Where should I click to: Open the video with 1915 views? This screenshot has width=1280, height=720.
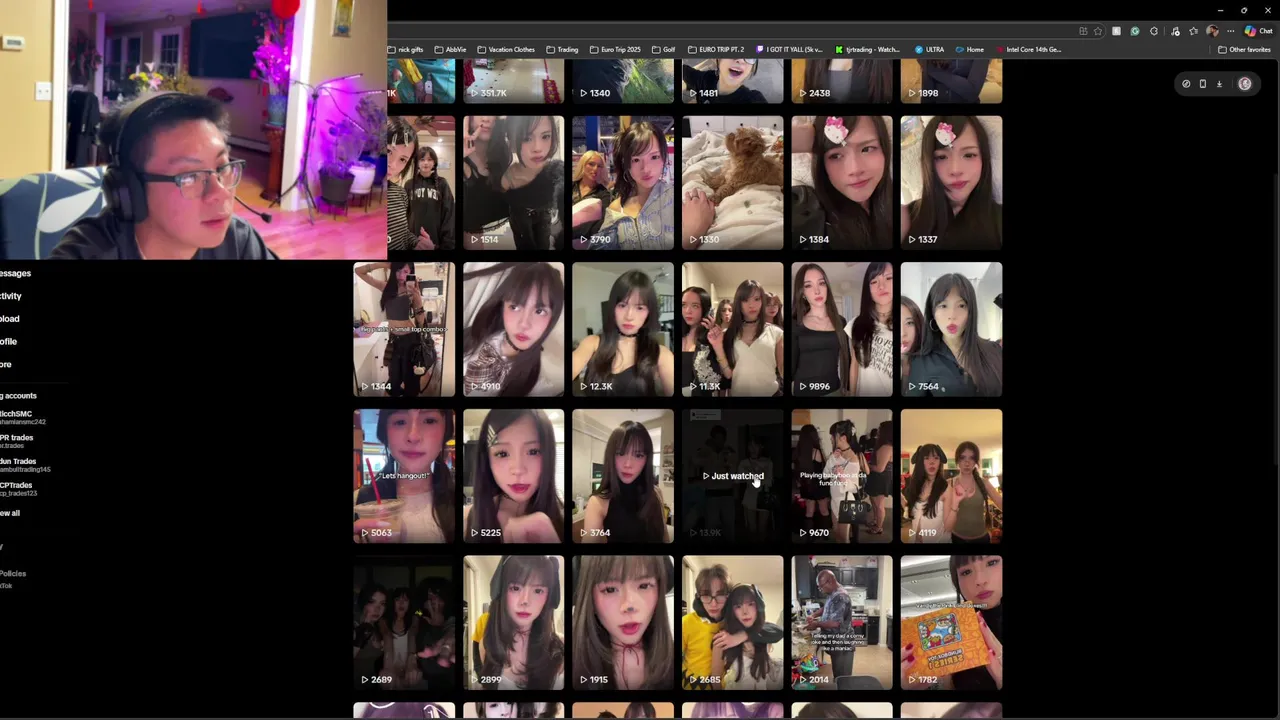tap(623, 623)
